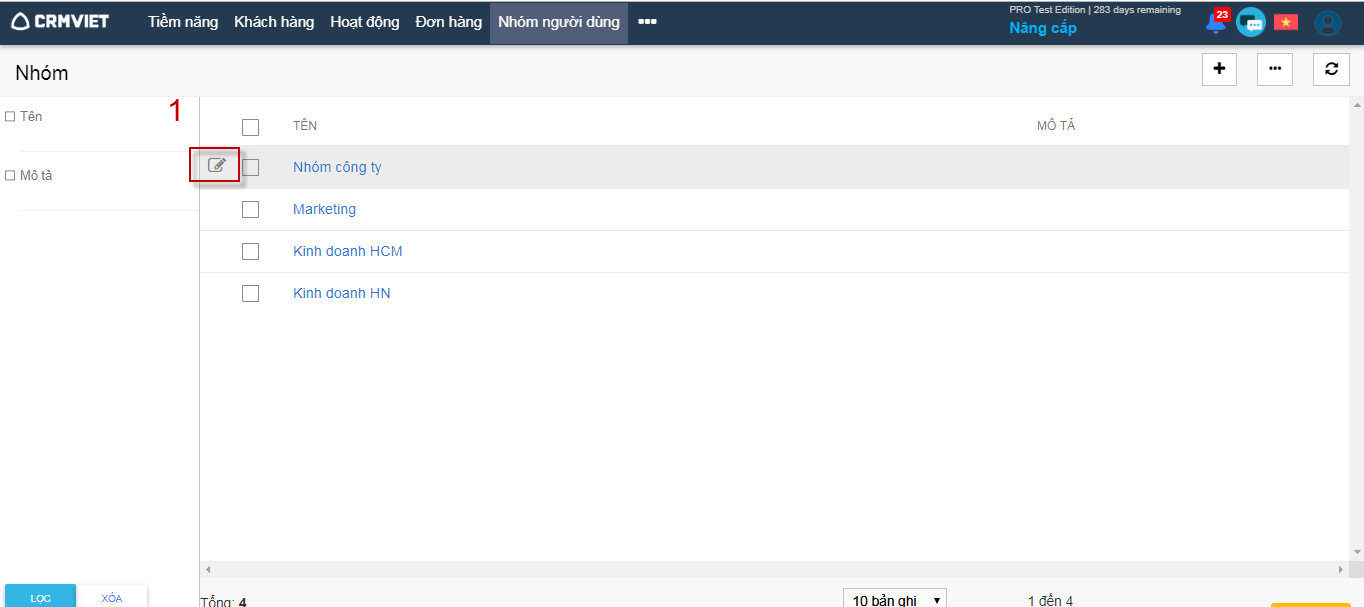Image resolution: width=1364 pixels, height=607 pixels.
Task: Click the refresh icon button
Action: tap(1331, 69)
